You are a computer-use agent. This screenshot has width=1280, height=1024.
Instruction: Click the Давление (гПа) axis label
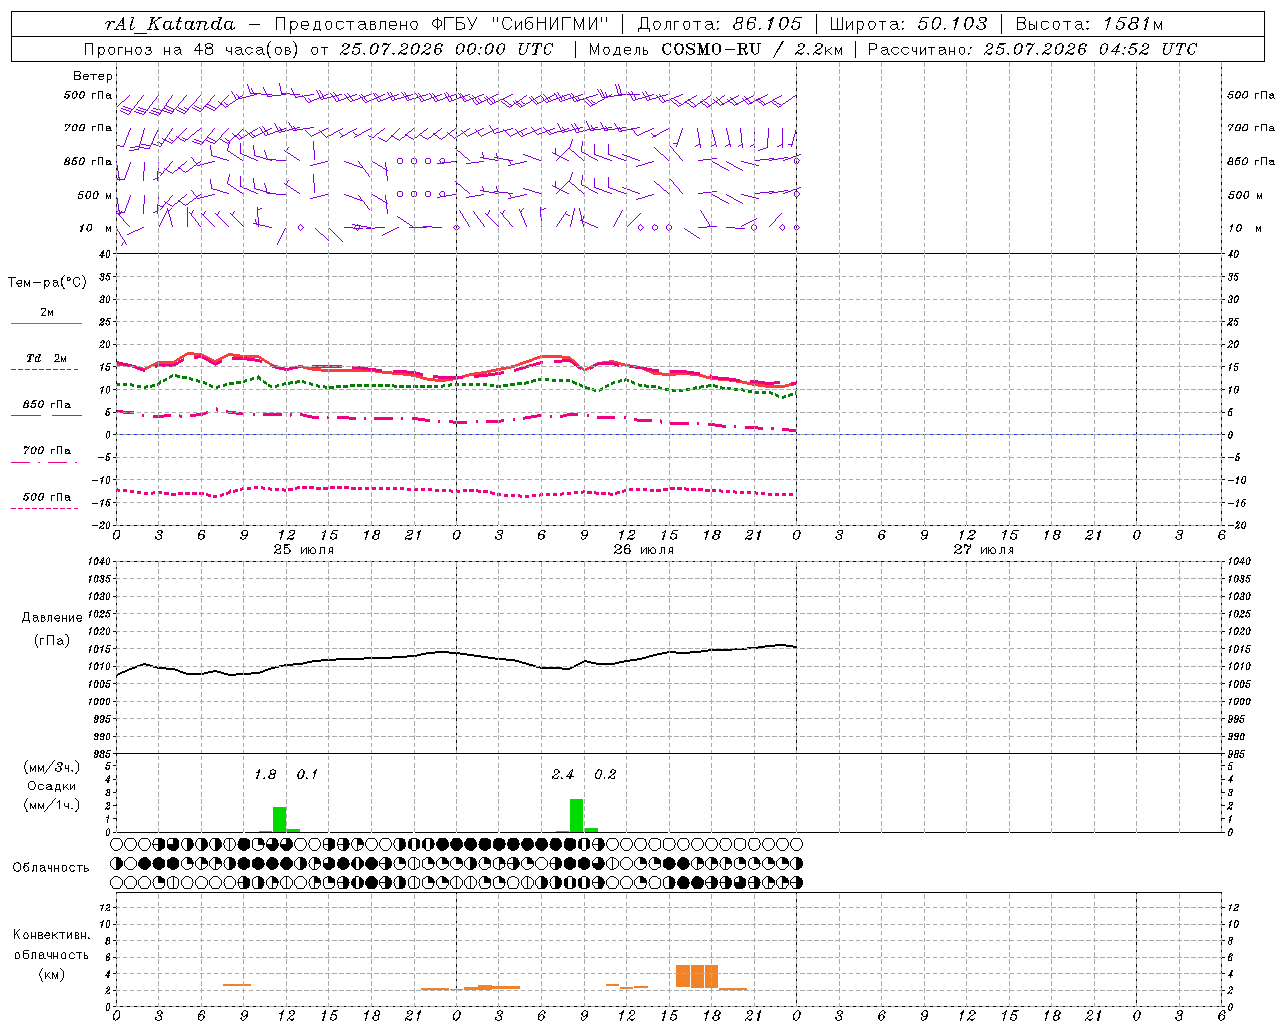click(52, 629)
